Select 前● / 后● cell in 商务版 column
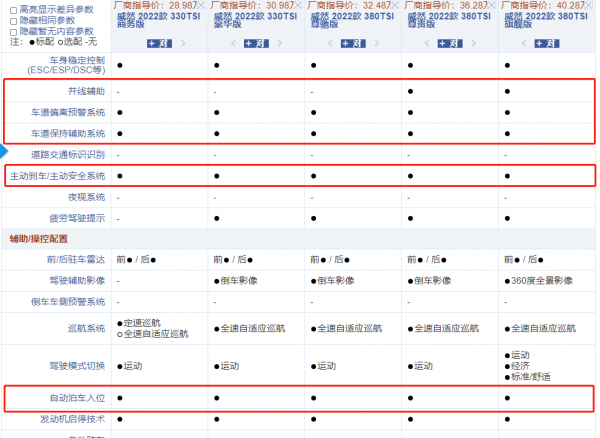The image size is (600, 438). click(136, 260)
